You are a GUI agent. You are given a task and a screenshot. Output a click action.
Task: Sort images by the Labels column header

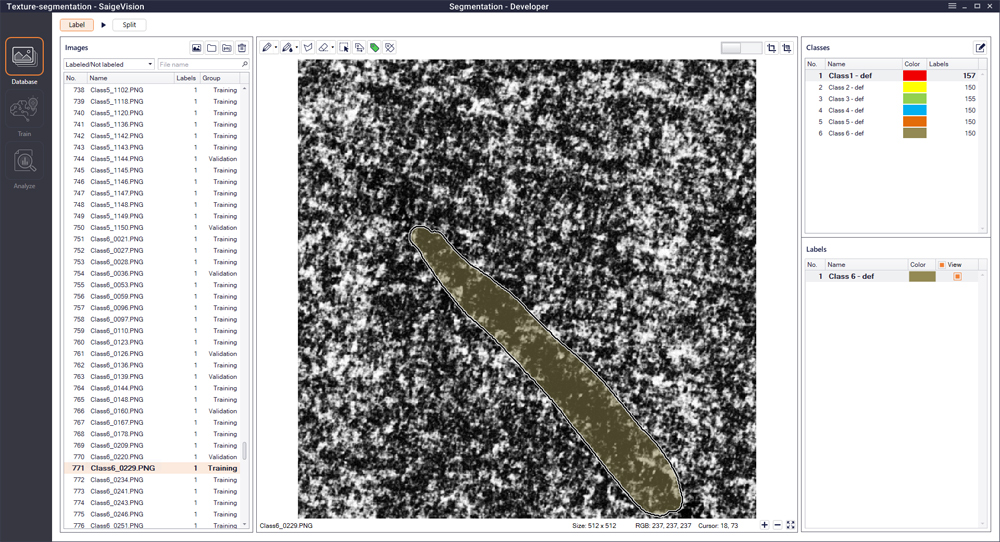coord(186,78)
